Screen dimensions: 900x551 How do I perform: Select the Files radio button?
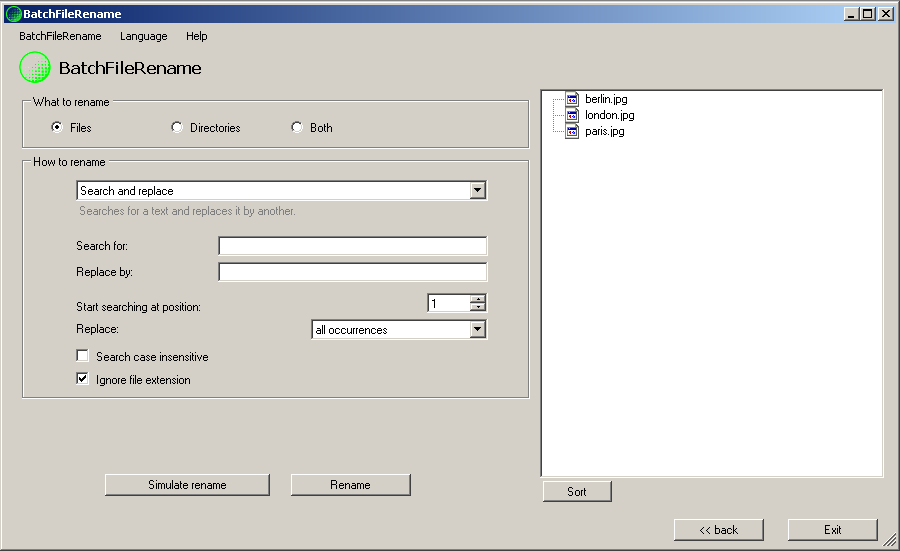(x=57, y=127)
